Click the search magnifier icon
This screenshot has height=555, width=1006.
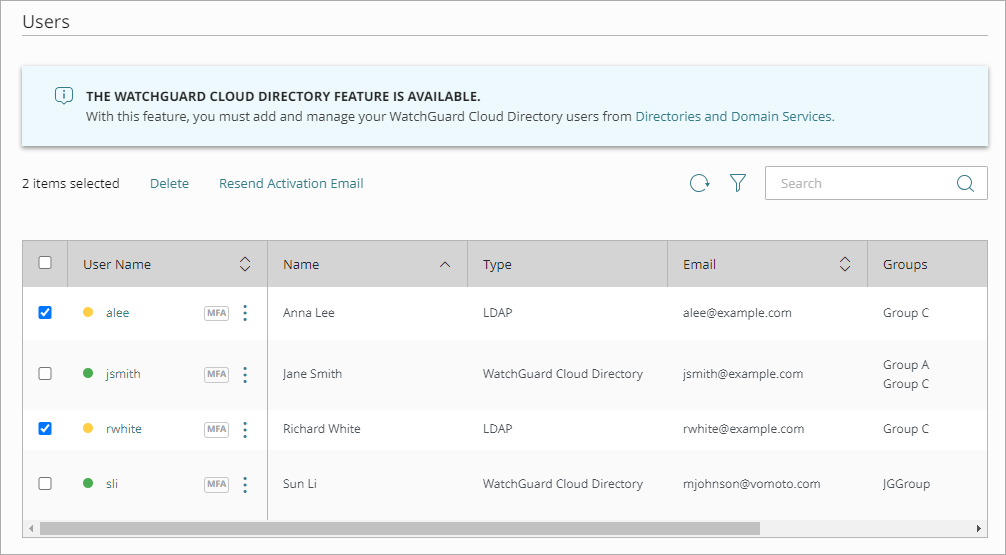[965, 183]
